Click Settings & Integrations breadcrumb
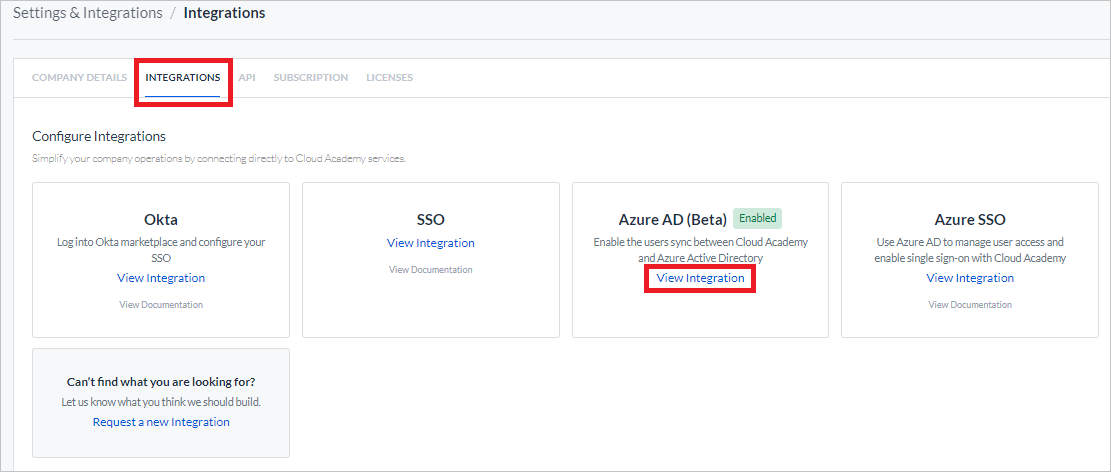This screenshot has width=1111, height=472. click(87, 13)
